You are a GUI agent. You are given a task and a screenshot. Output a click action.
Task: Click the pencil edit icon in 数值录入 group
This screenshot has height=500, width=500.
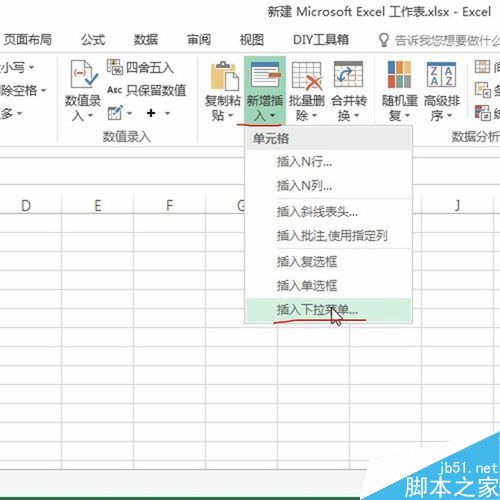115,113
